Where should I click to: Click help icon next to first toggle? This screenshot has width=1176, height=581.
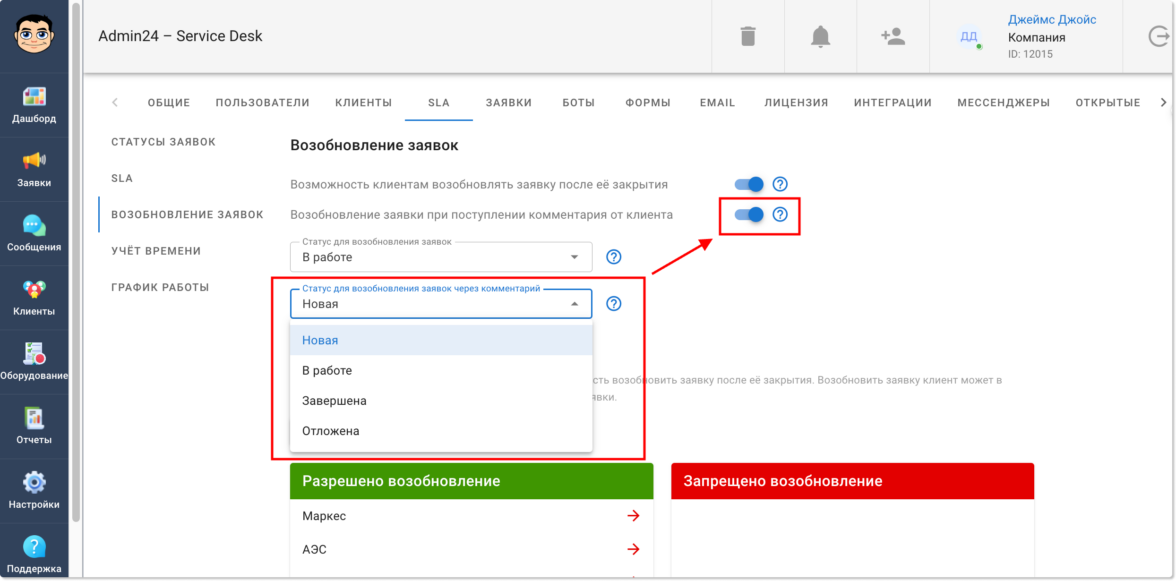coord(780,184)
